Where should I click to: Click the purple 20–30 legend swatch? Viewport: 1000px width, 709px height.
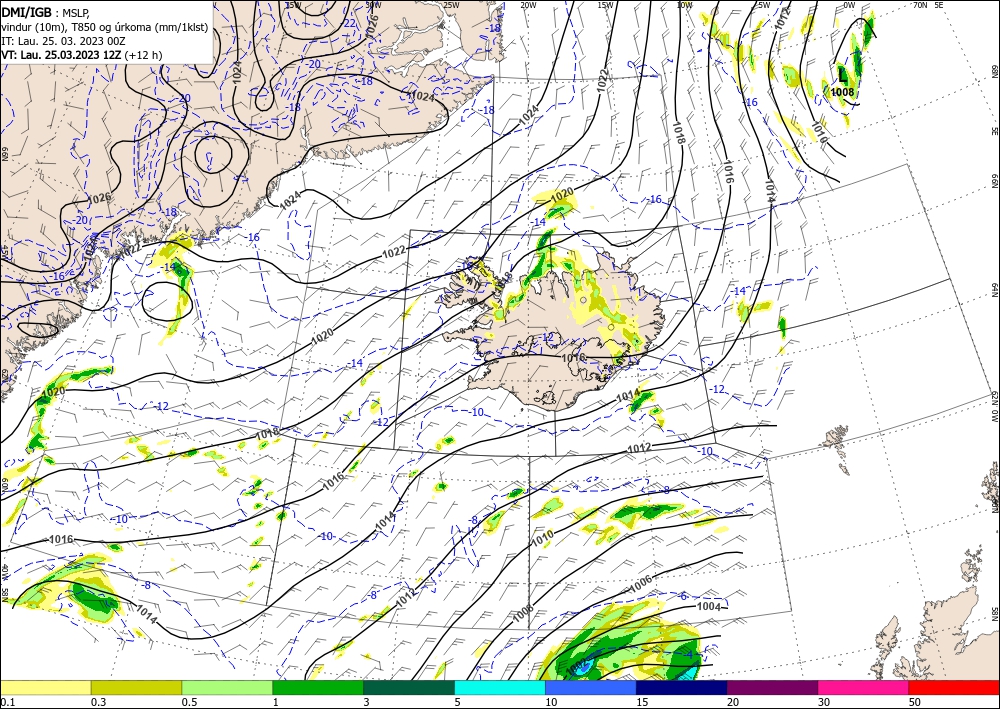pos(772,687)
